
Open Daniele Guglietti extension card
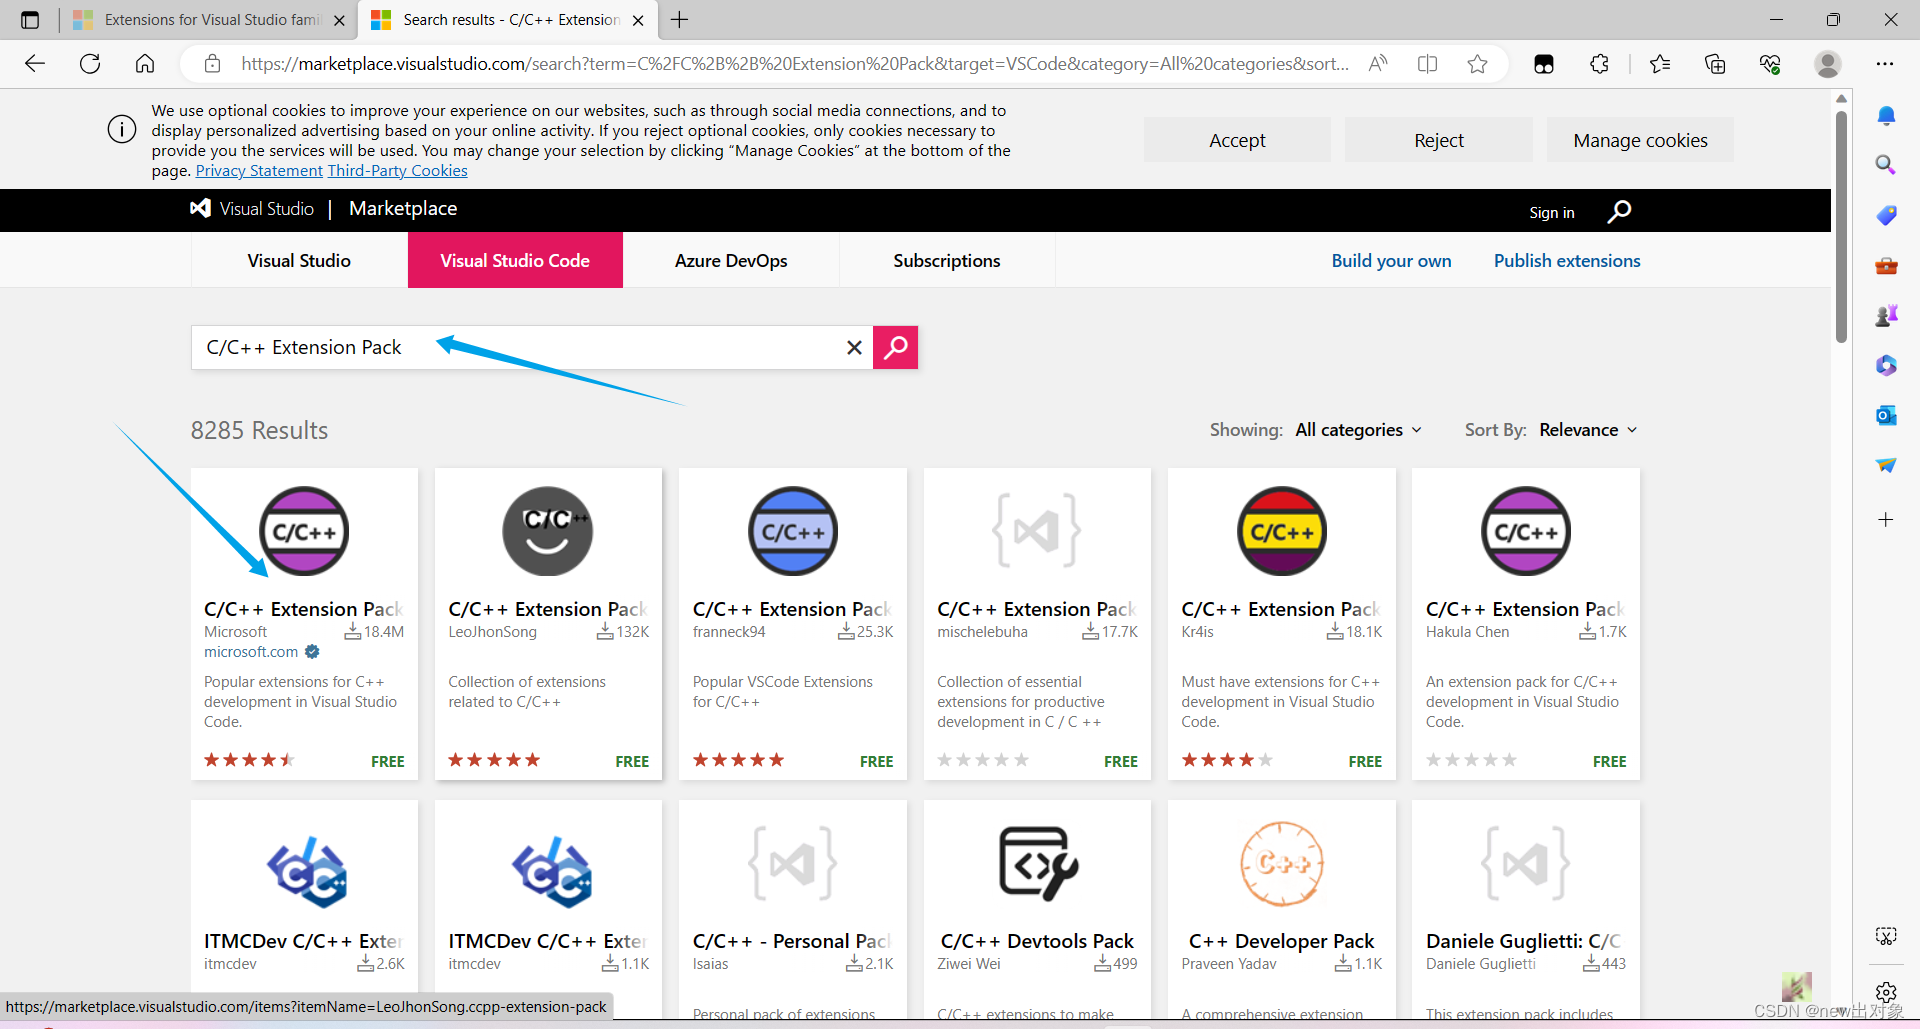[x=1526, y=910]
